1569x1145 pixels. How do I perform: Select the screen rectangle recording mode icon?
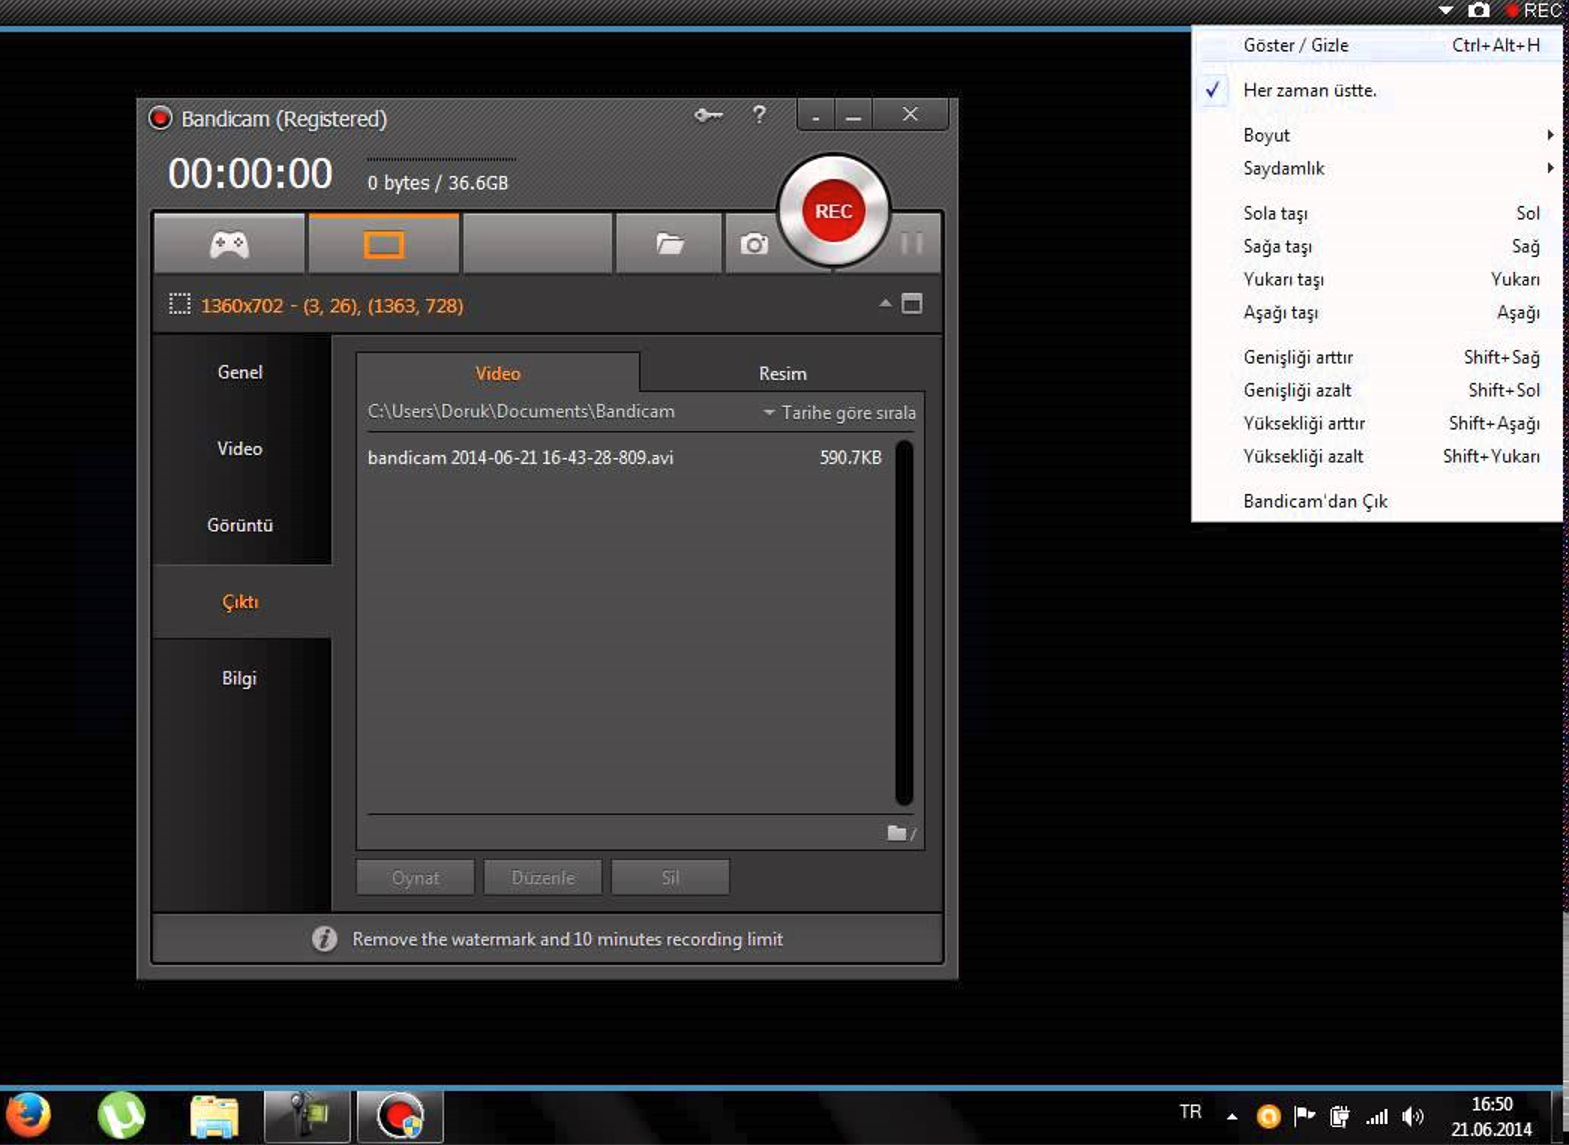click(x=384, y=244)
